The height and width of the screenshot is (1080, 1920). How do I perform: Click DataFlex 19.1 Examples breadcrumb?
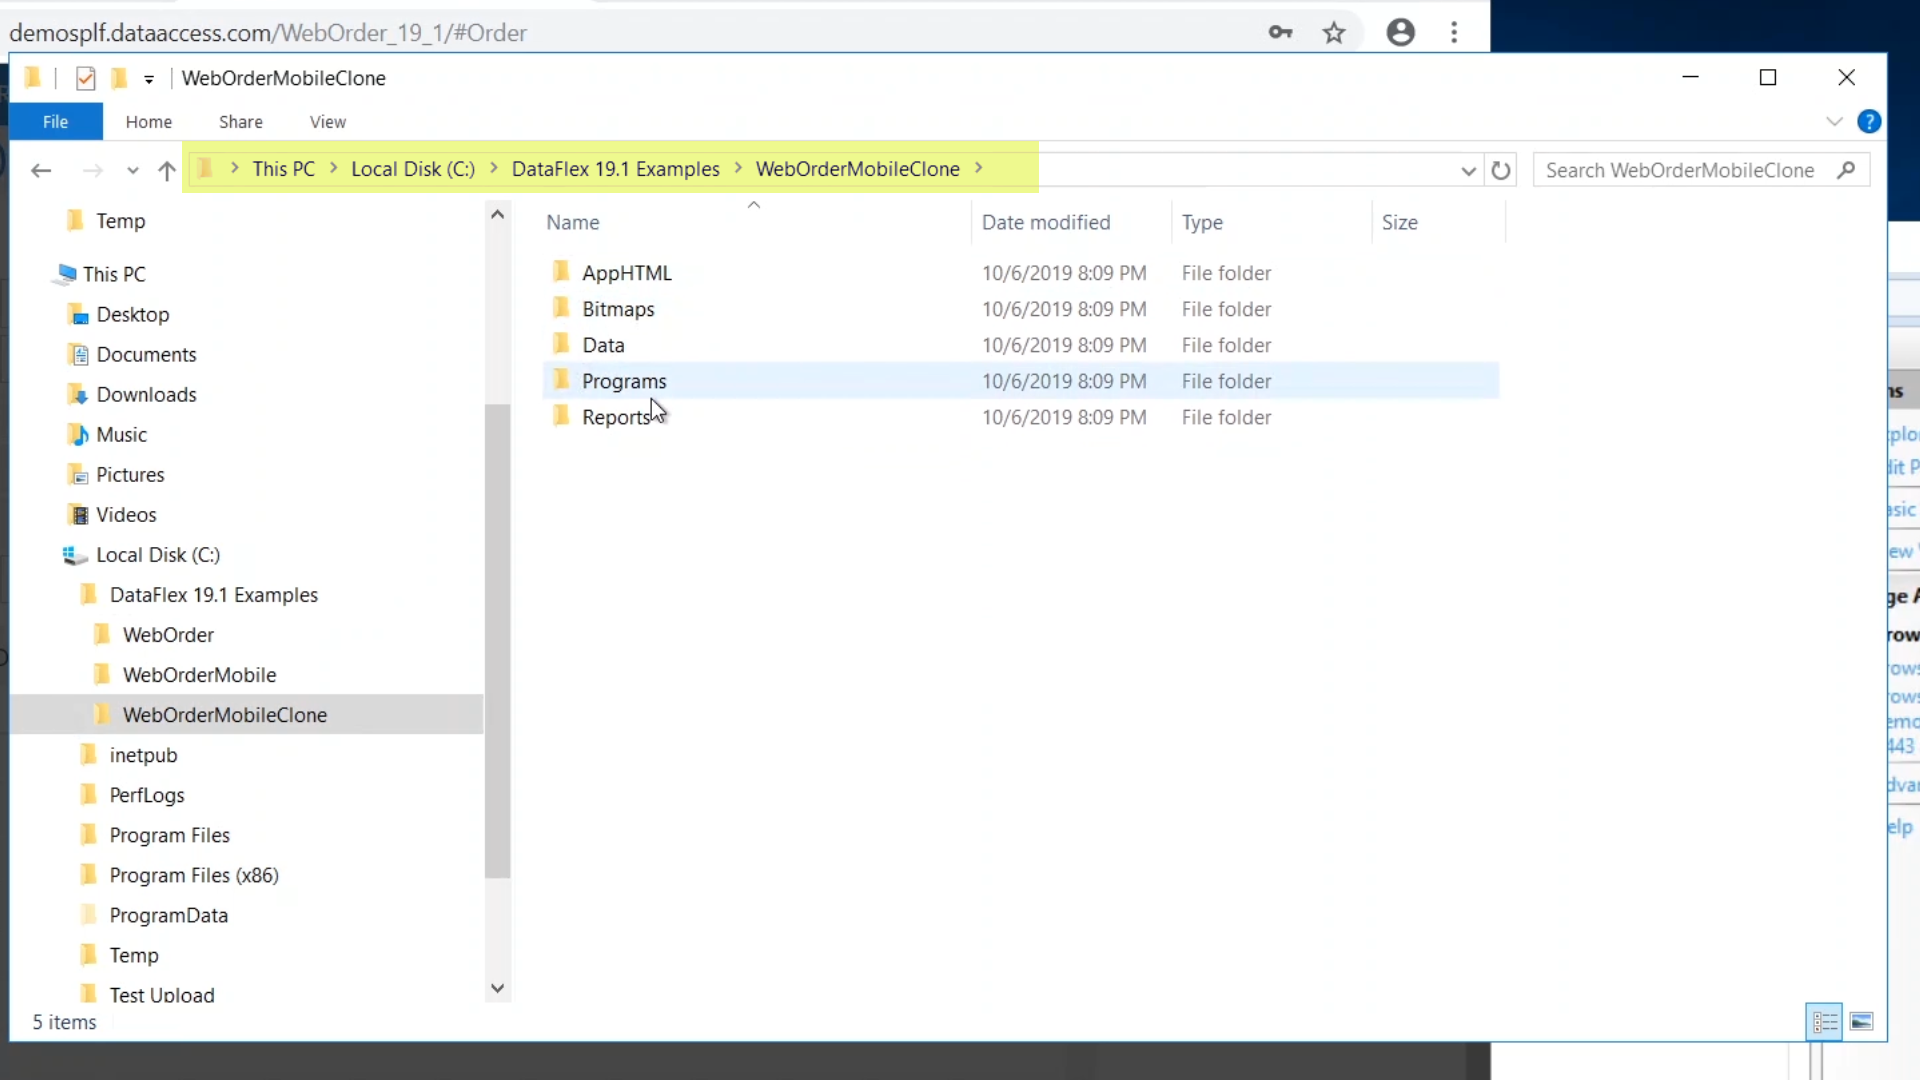pos(615,169)
